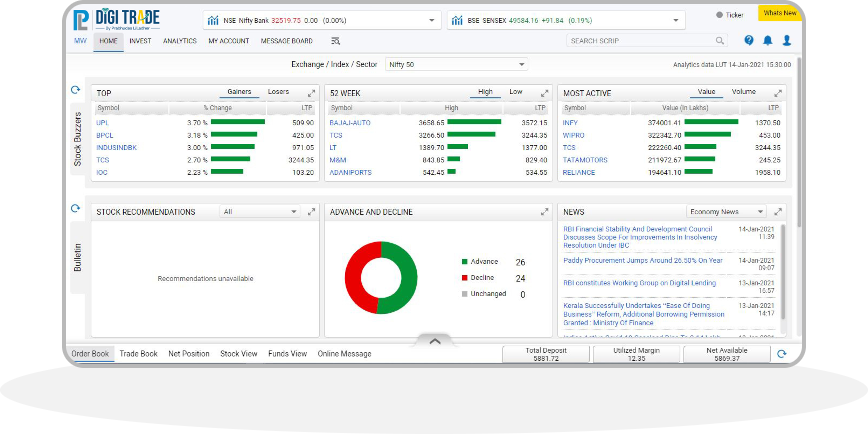Viewport: 868px width, 434px height.
Task: Switch to the Most Active Value tab
Action: (706, 92)
